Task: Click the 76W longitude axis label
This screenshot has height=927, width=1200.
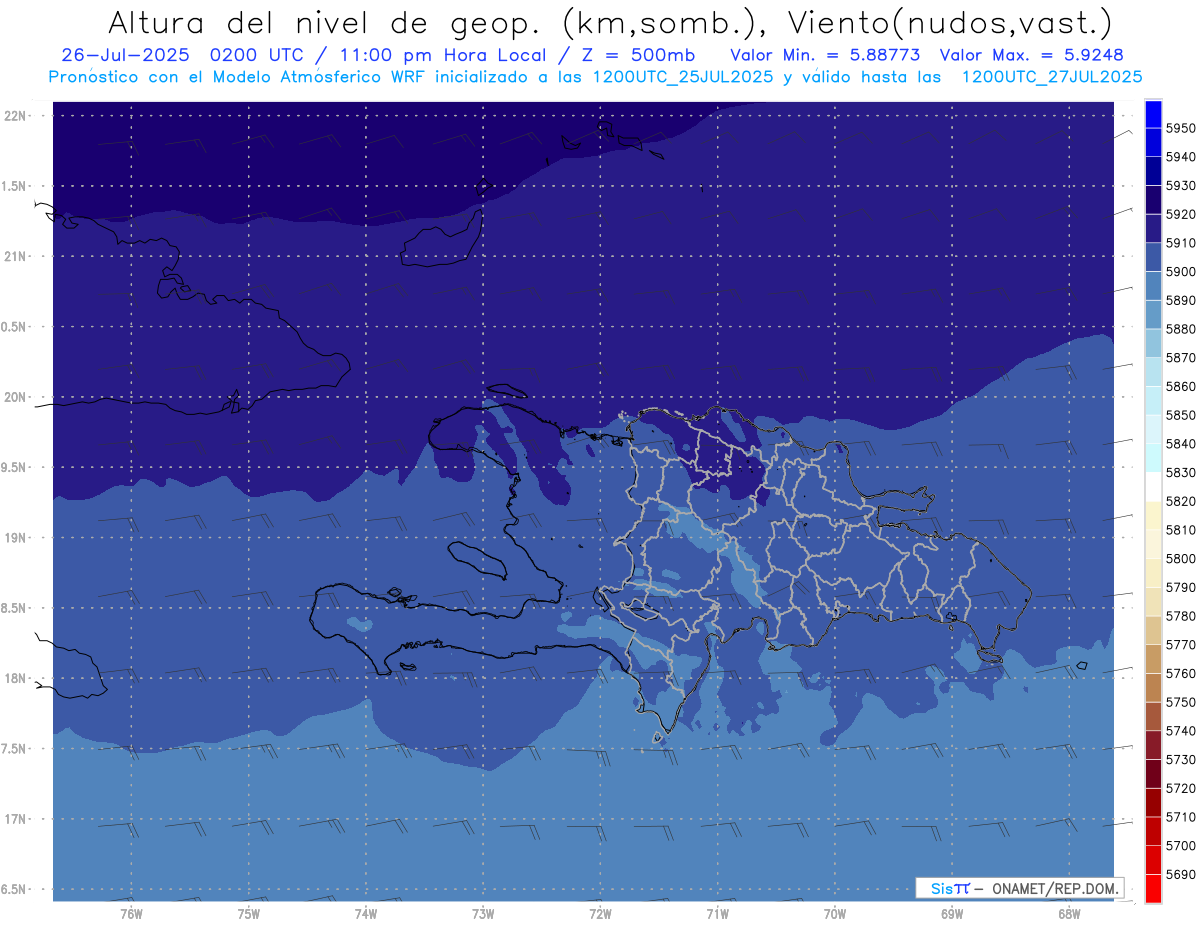Action: 131,914
